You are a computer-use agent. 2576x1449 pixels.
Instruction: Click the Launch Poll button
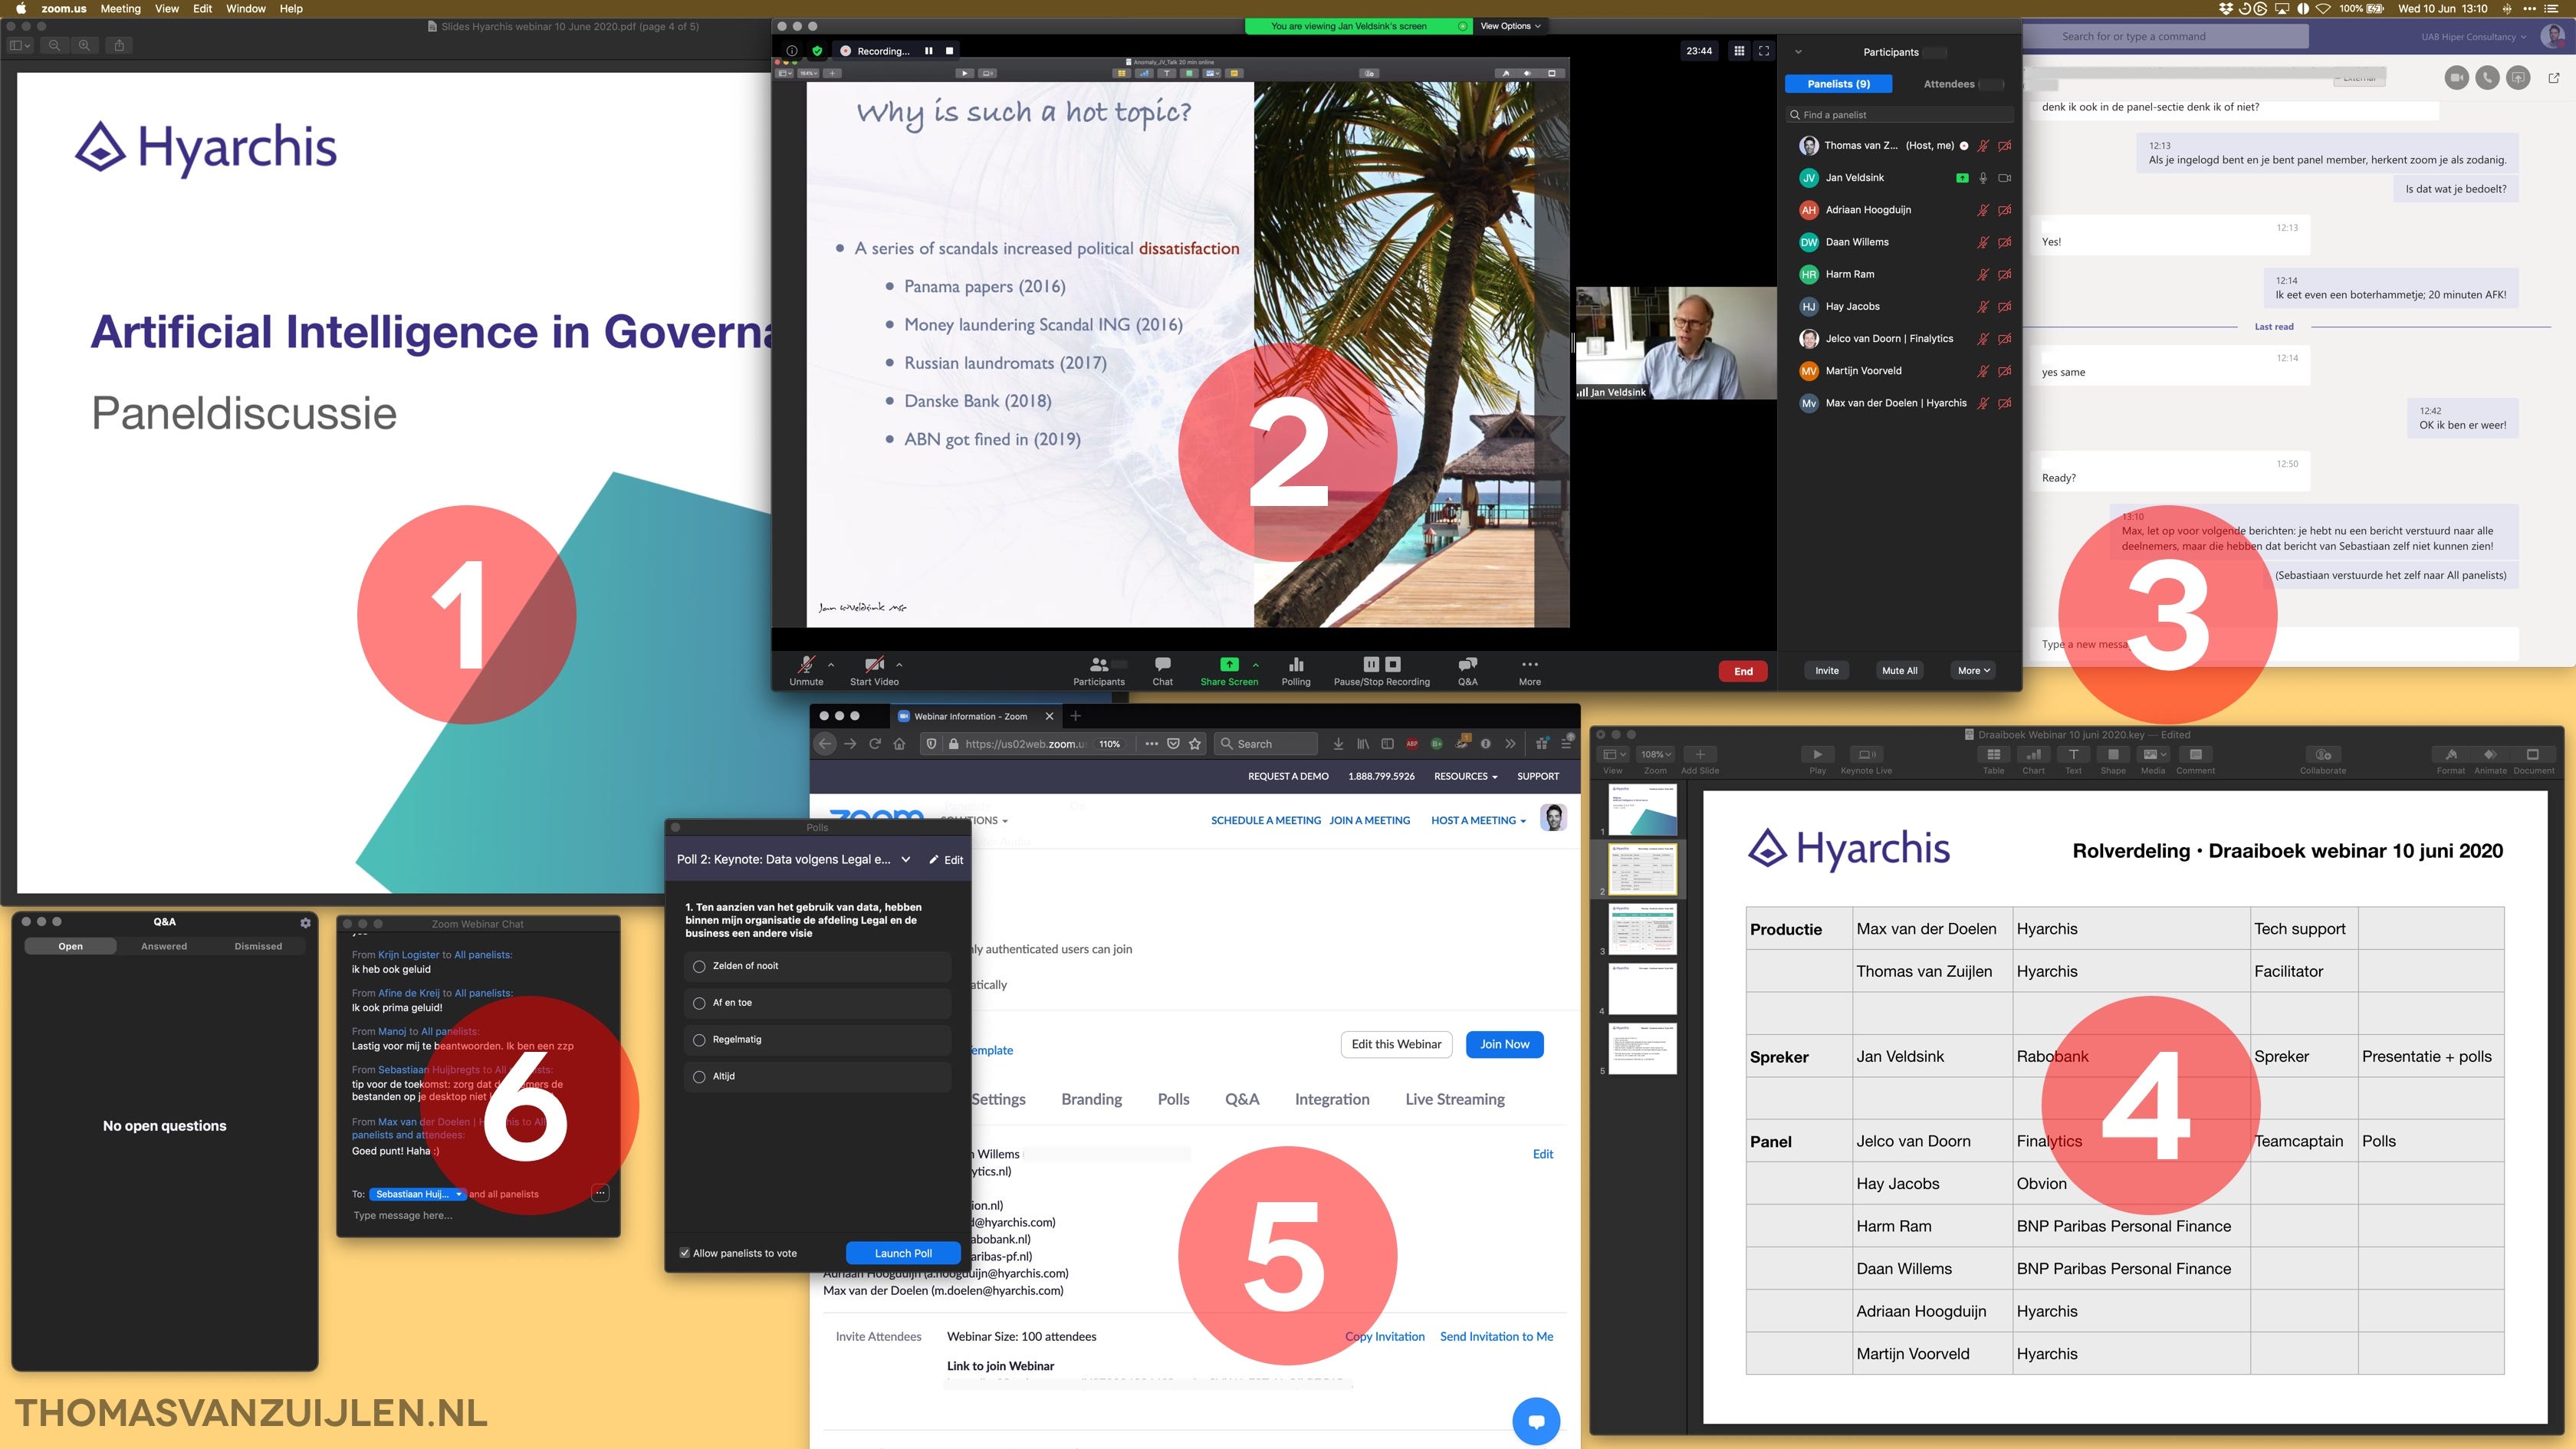point(903,1253)
